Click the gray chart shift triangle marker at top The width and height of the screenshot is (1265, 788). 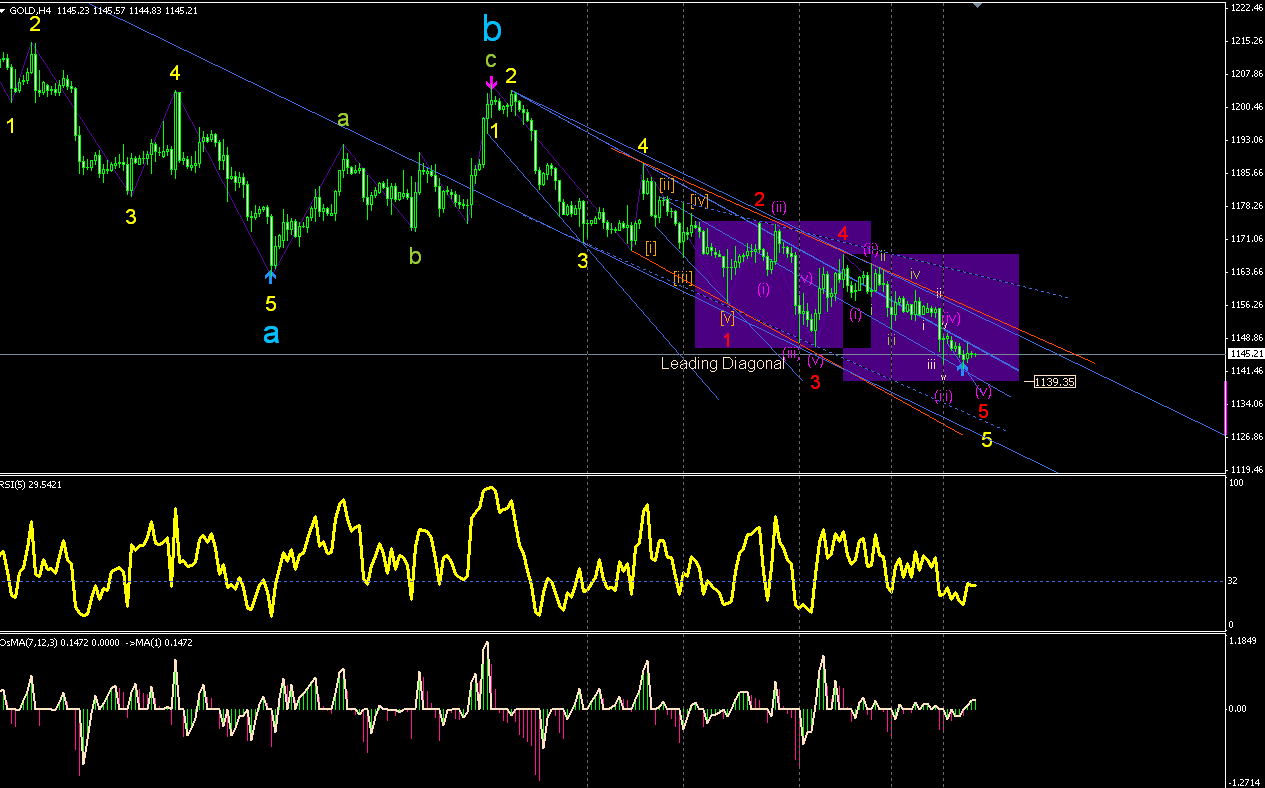[x=979, y=6]
